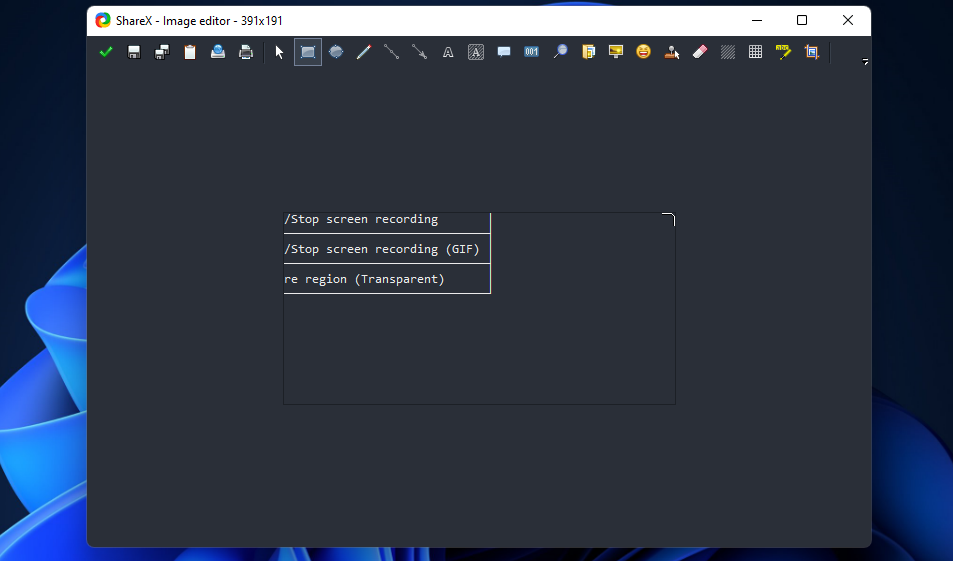Viewport: 953px width, 561px height.
Task: Select the Step number (001) tool
Action: tap(532, 52)
